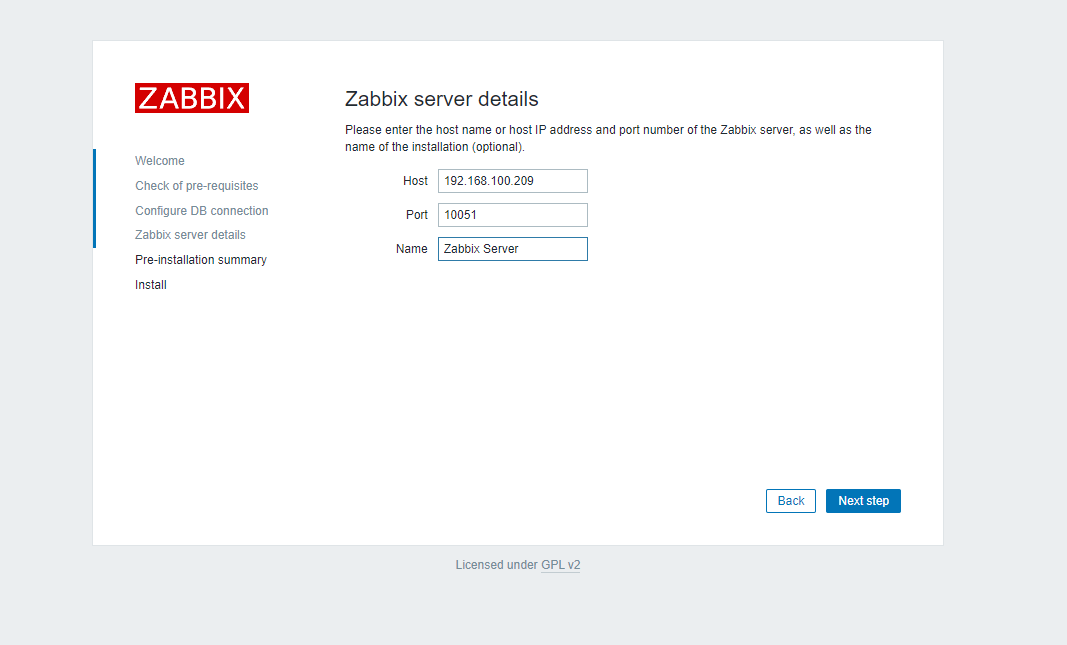Viewport: 1067px width, 645px height.
Task: Open the GPL v2 license link
Action: tap(561, 565)
